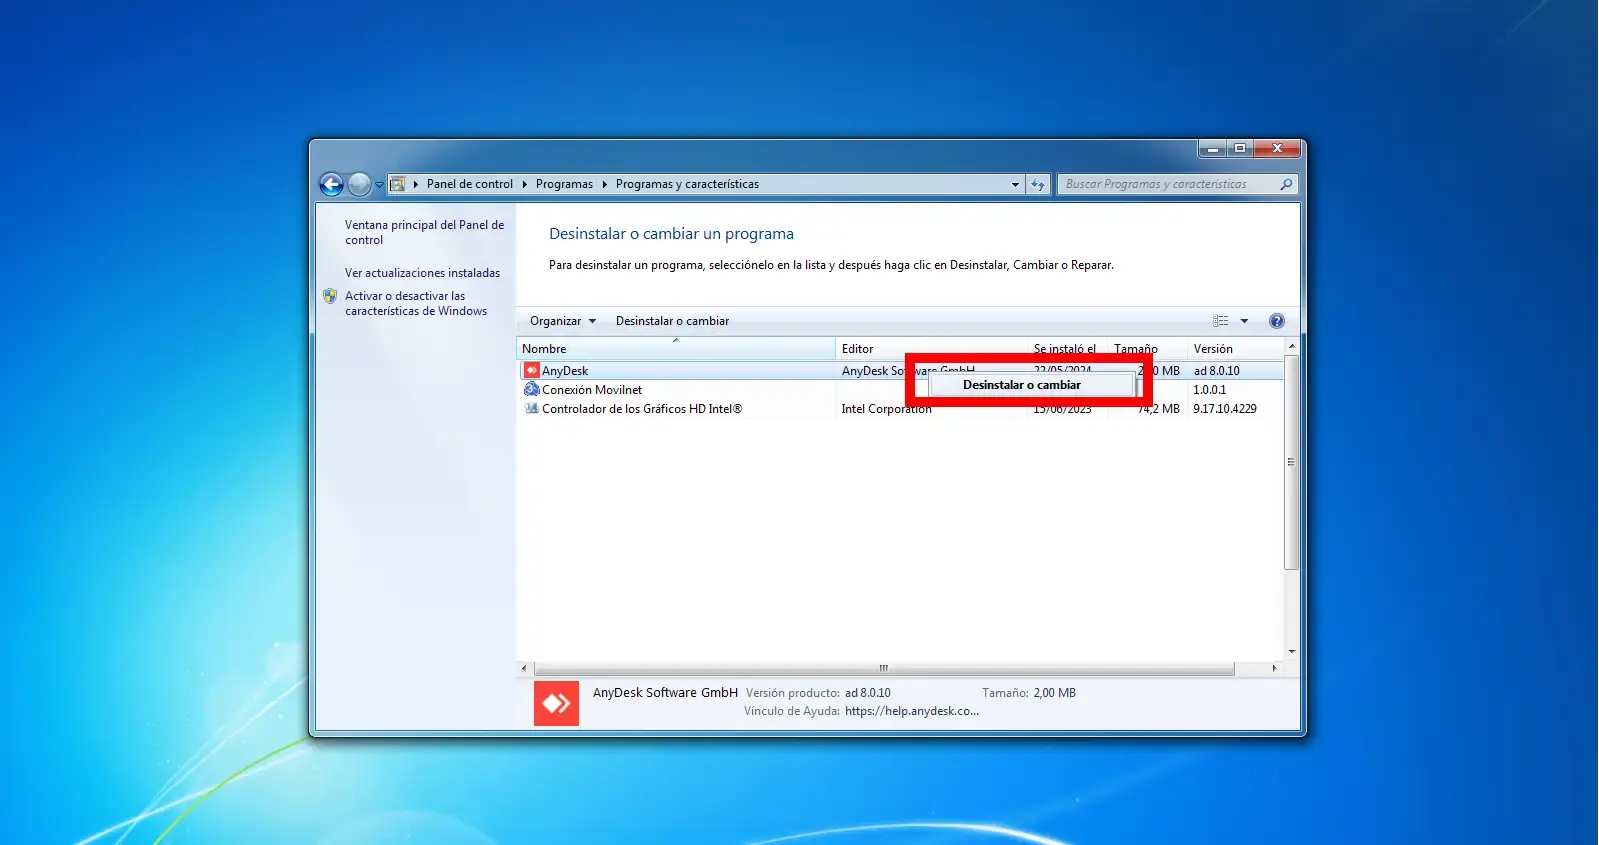
Task: Open the Organizar menu
Action: tap(563, 321)
